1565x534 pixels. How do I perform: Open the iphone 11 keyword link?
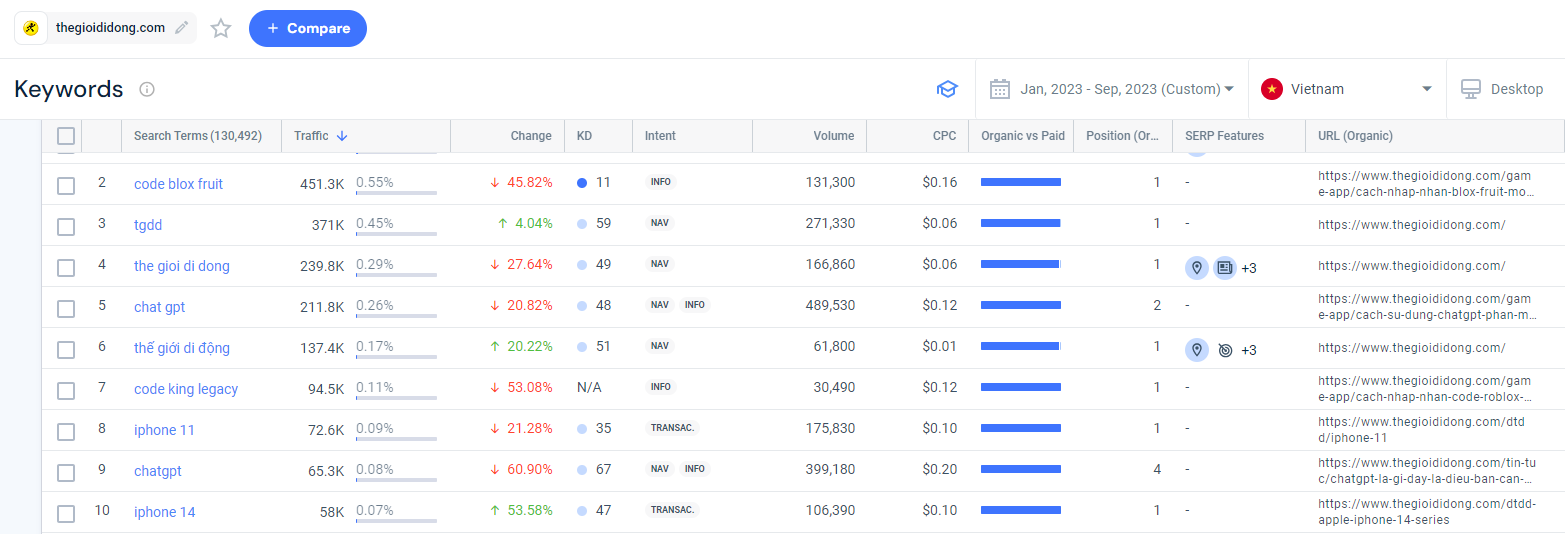click(164, 430)
